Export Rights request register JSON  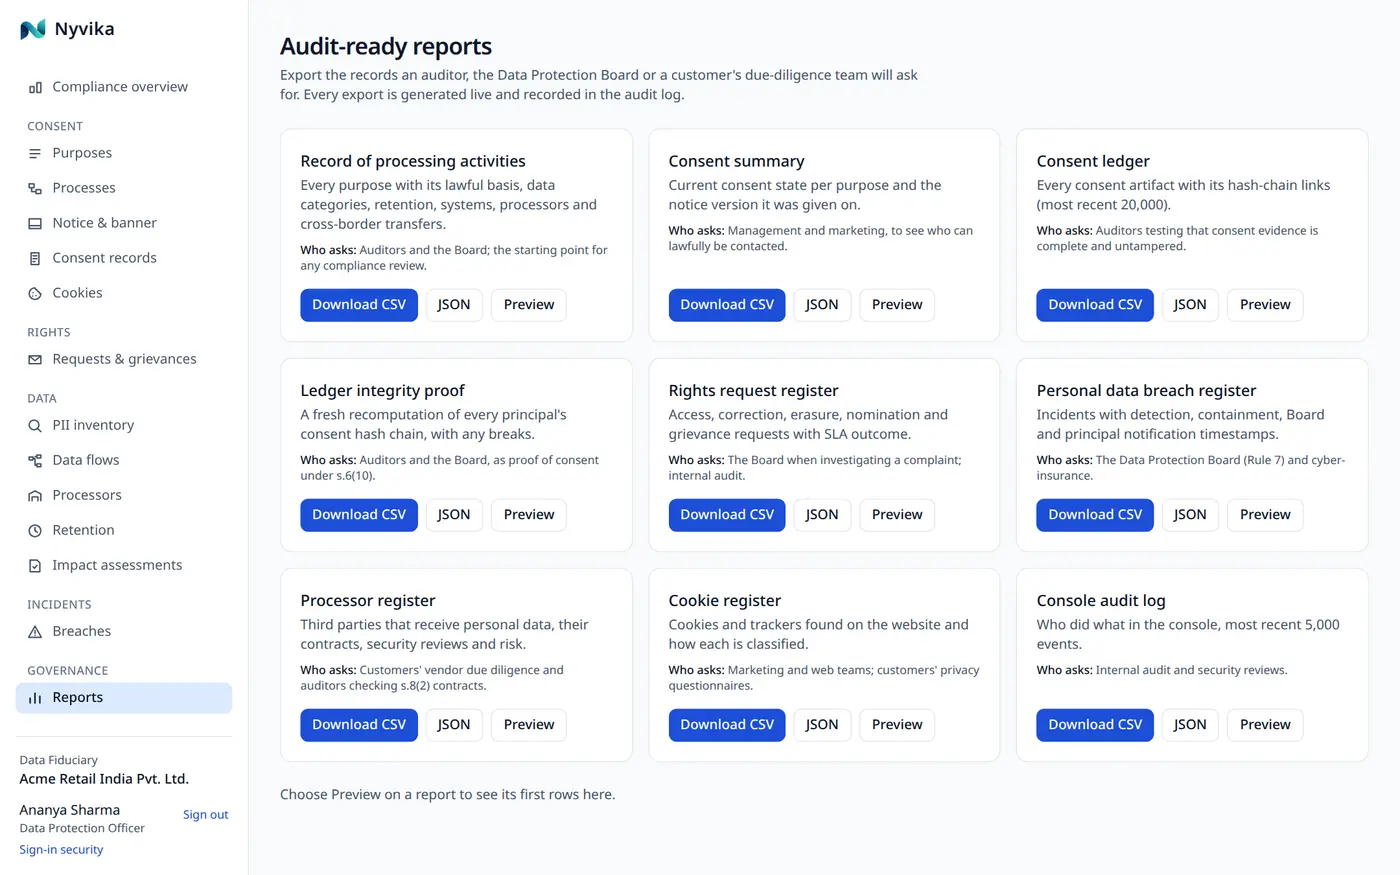(822, 515)
